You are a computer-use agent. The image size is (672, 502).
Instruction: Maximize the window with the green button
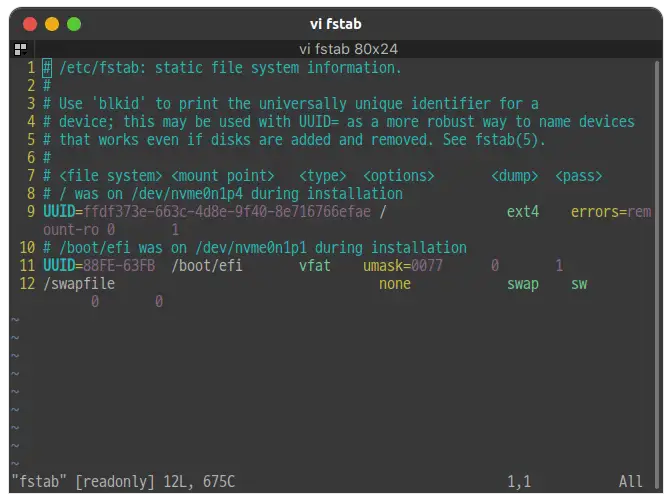(74, 24)
